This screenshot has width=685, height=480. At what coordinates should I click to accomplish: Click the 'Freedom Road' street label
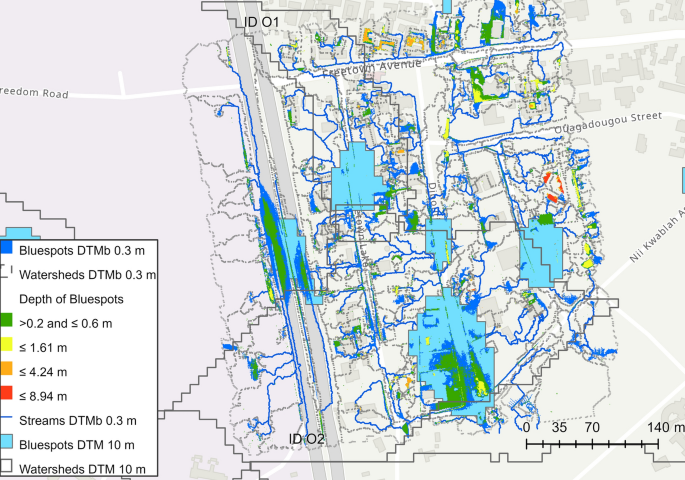click(x=34, y=93)
